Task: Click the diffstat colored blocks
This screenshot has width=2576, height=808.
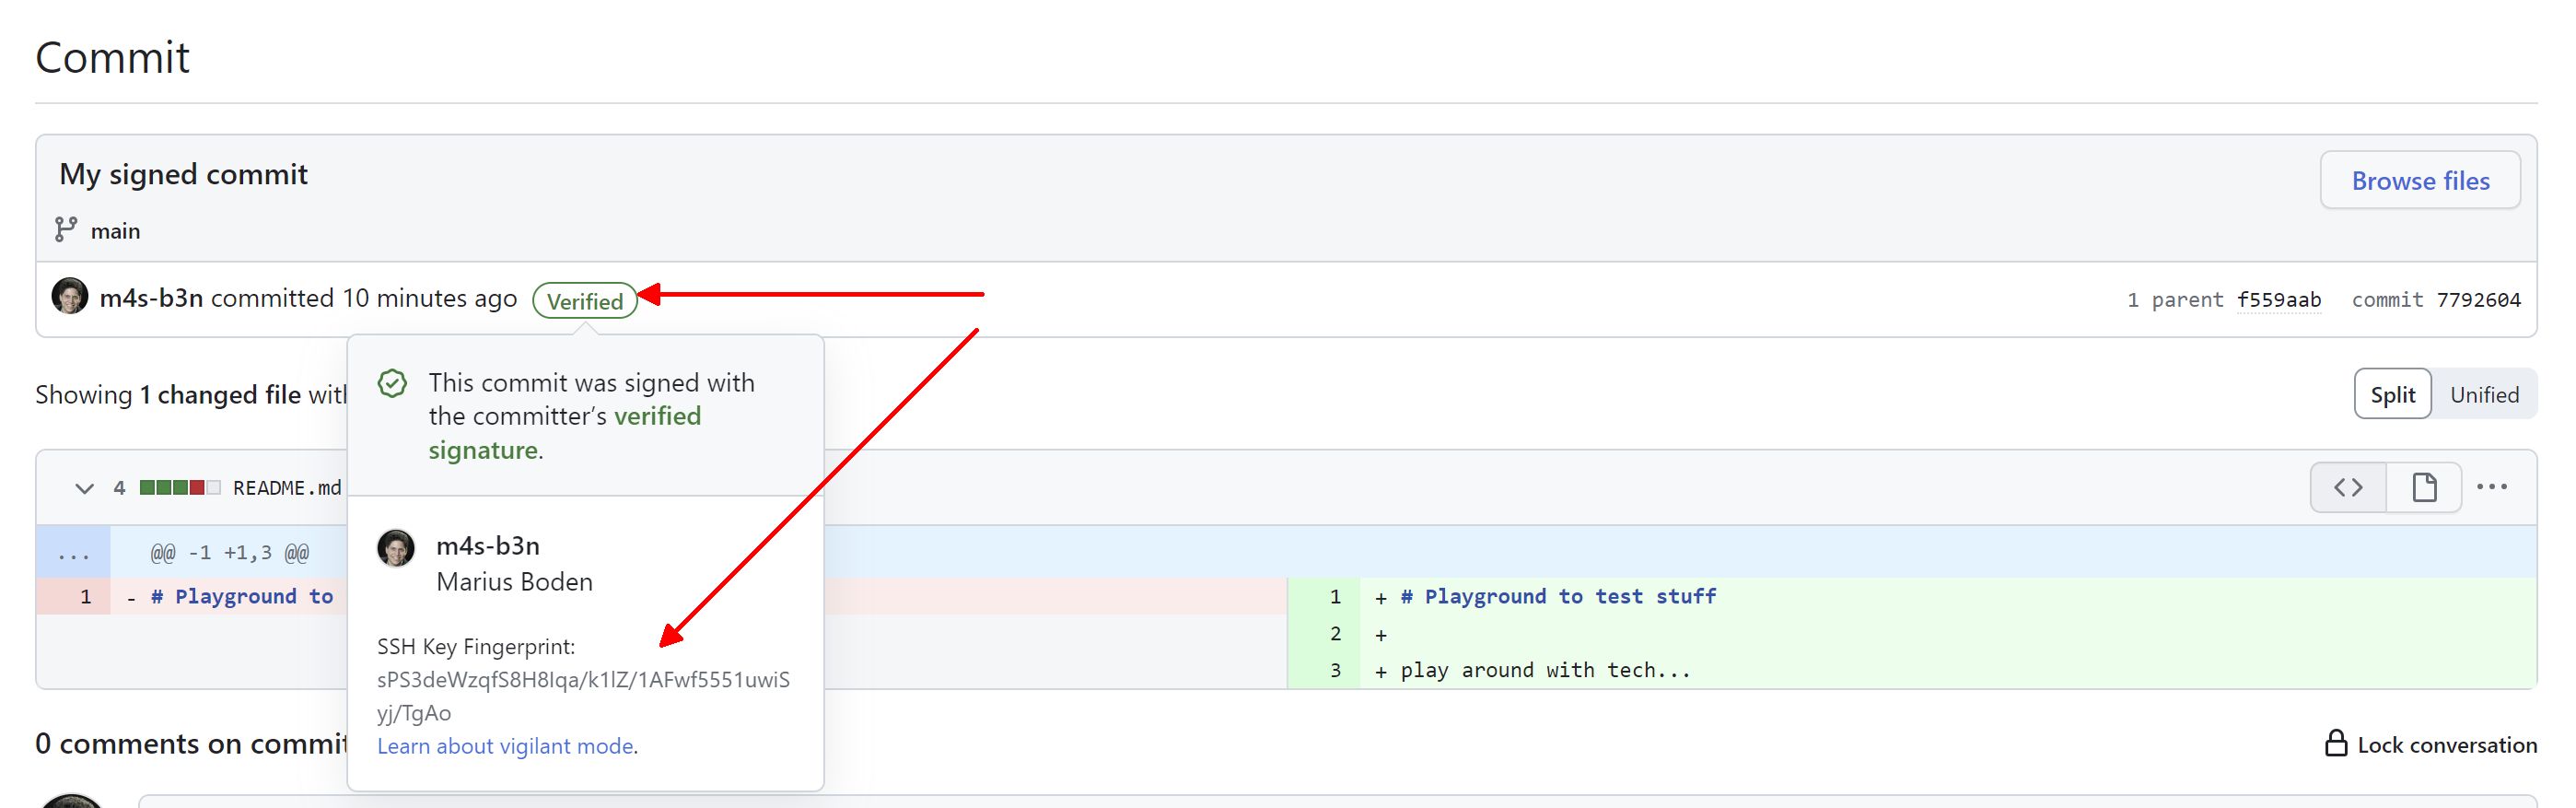Action: click(x=179, y=488)
